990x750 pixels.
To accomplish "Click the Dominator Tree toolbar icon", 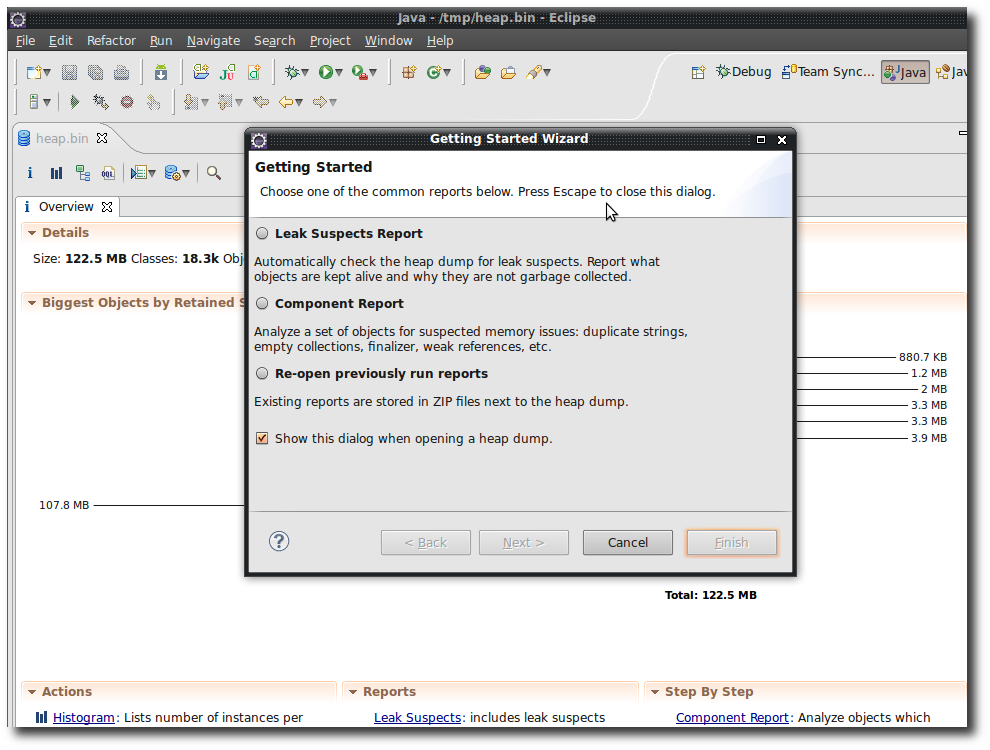I will pos(82,173).
